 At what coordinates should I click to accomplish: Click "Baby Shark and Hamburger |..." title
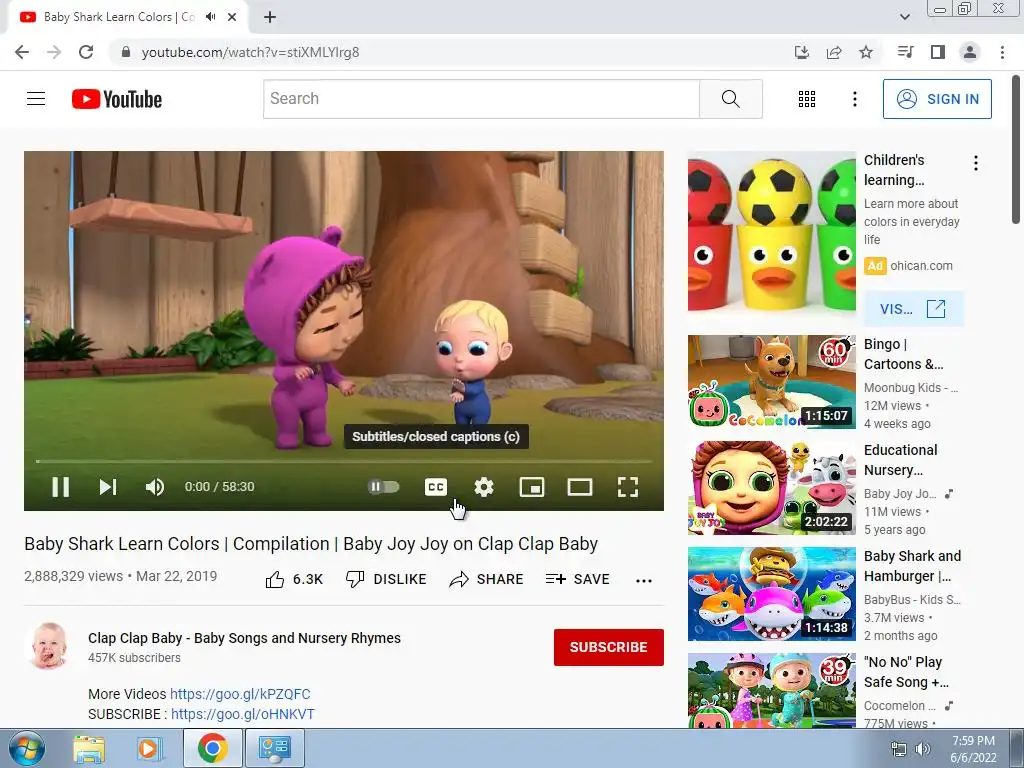pyautogui.click(x=912, y=566)
